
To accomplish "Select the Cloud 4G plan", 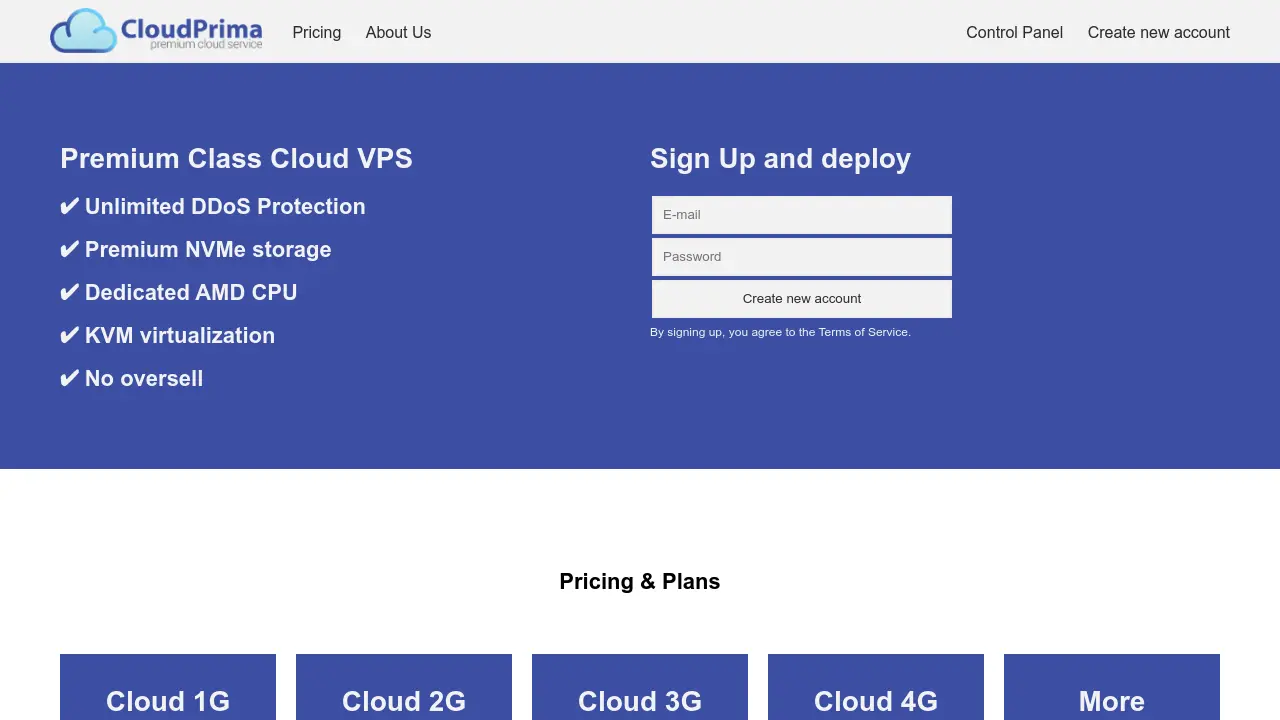I will tap(875, 701).
